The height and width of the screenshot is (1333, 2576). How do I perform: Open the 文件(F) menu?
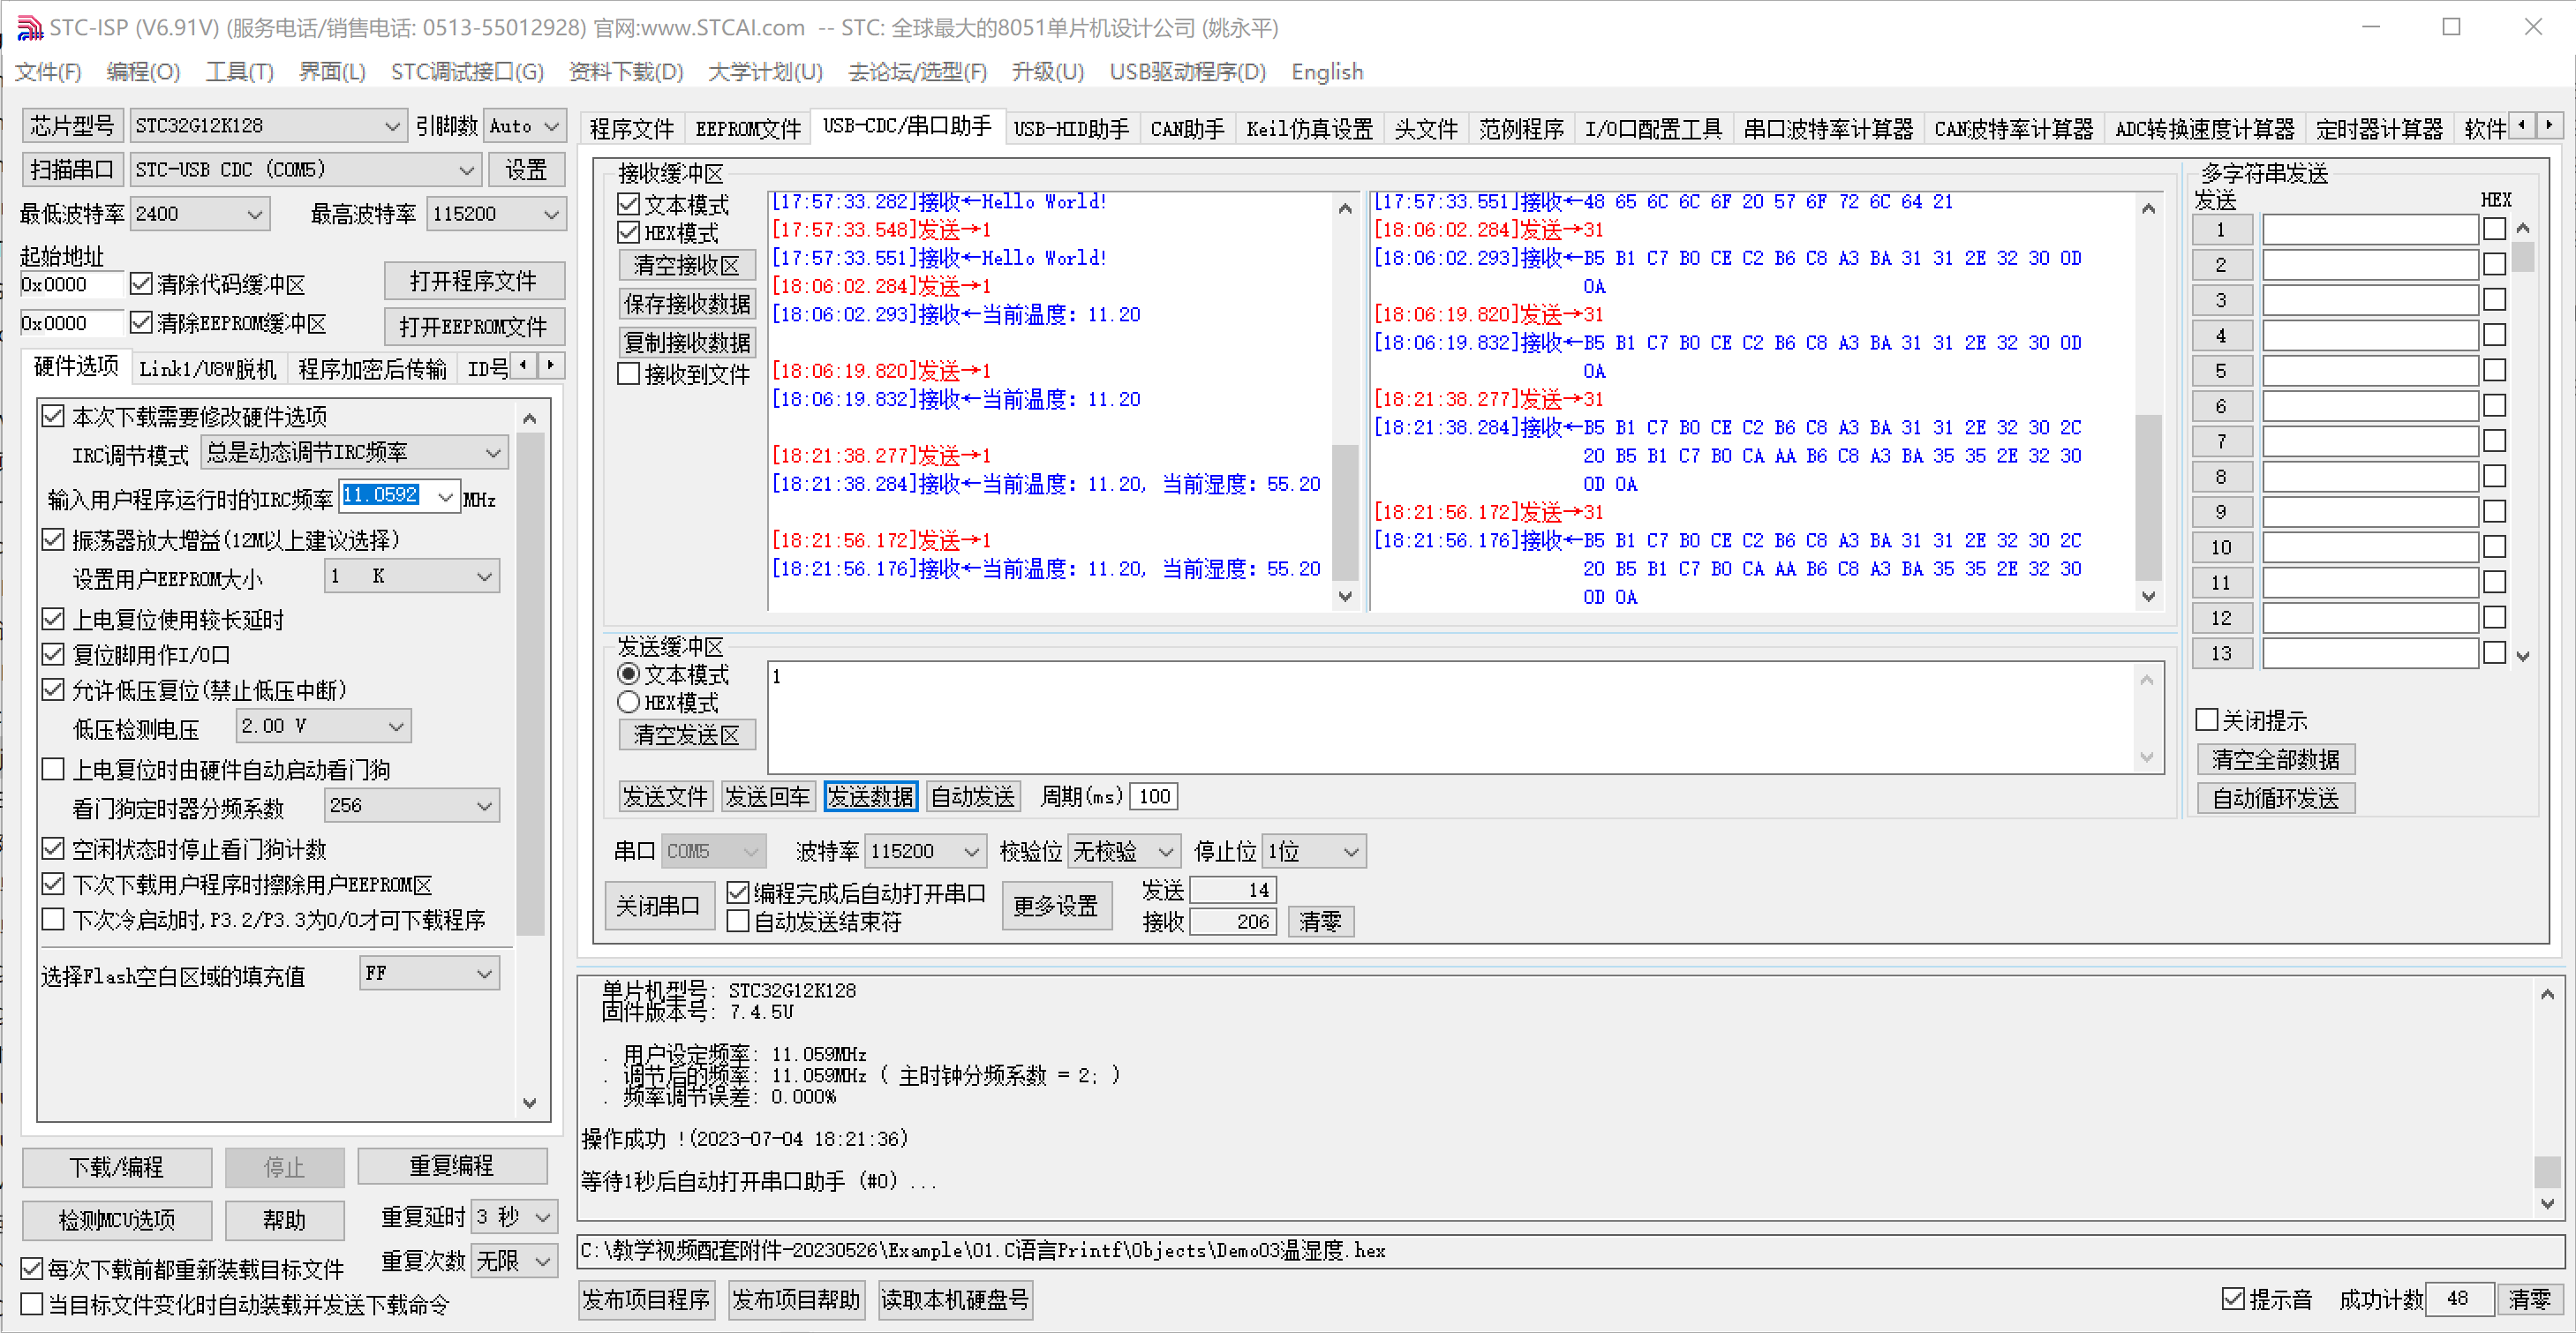pyautogui.click(x=48, y=72)
